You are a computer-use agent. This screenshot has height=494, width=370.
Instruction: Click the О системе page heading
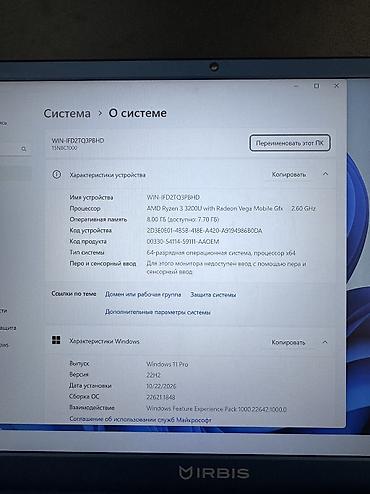tap(138, 113)
